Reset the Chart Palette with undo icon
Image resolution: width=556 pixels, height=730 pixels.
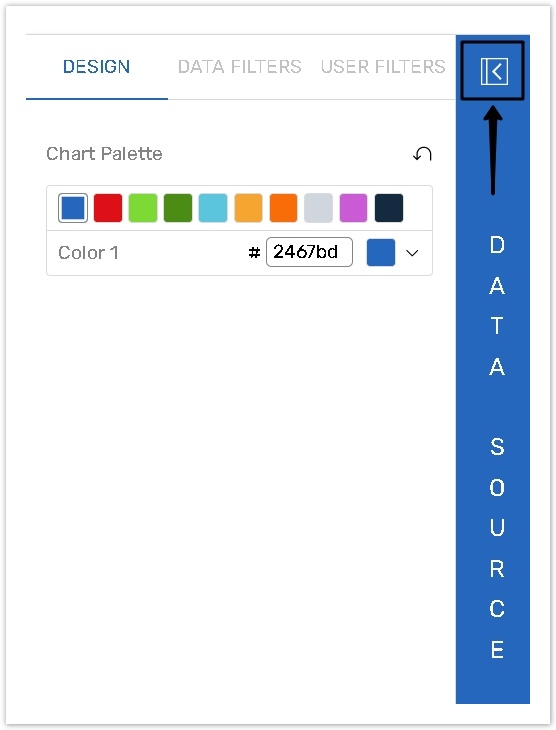(422, 154)
